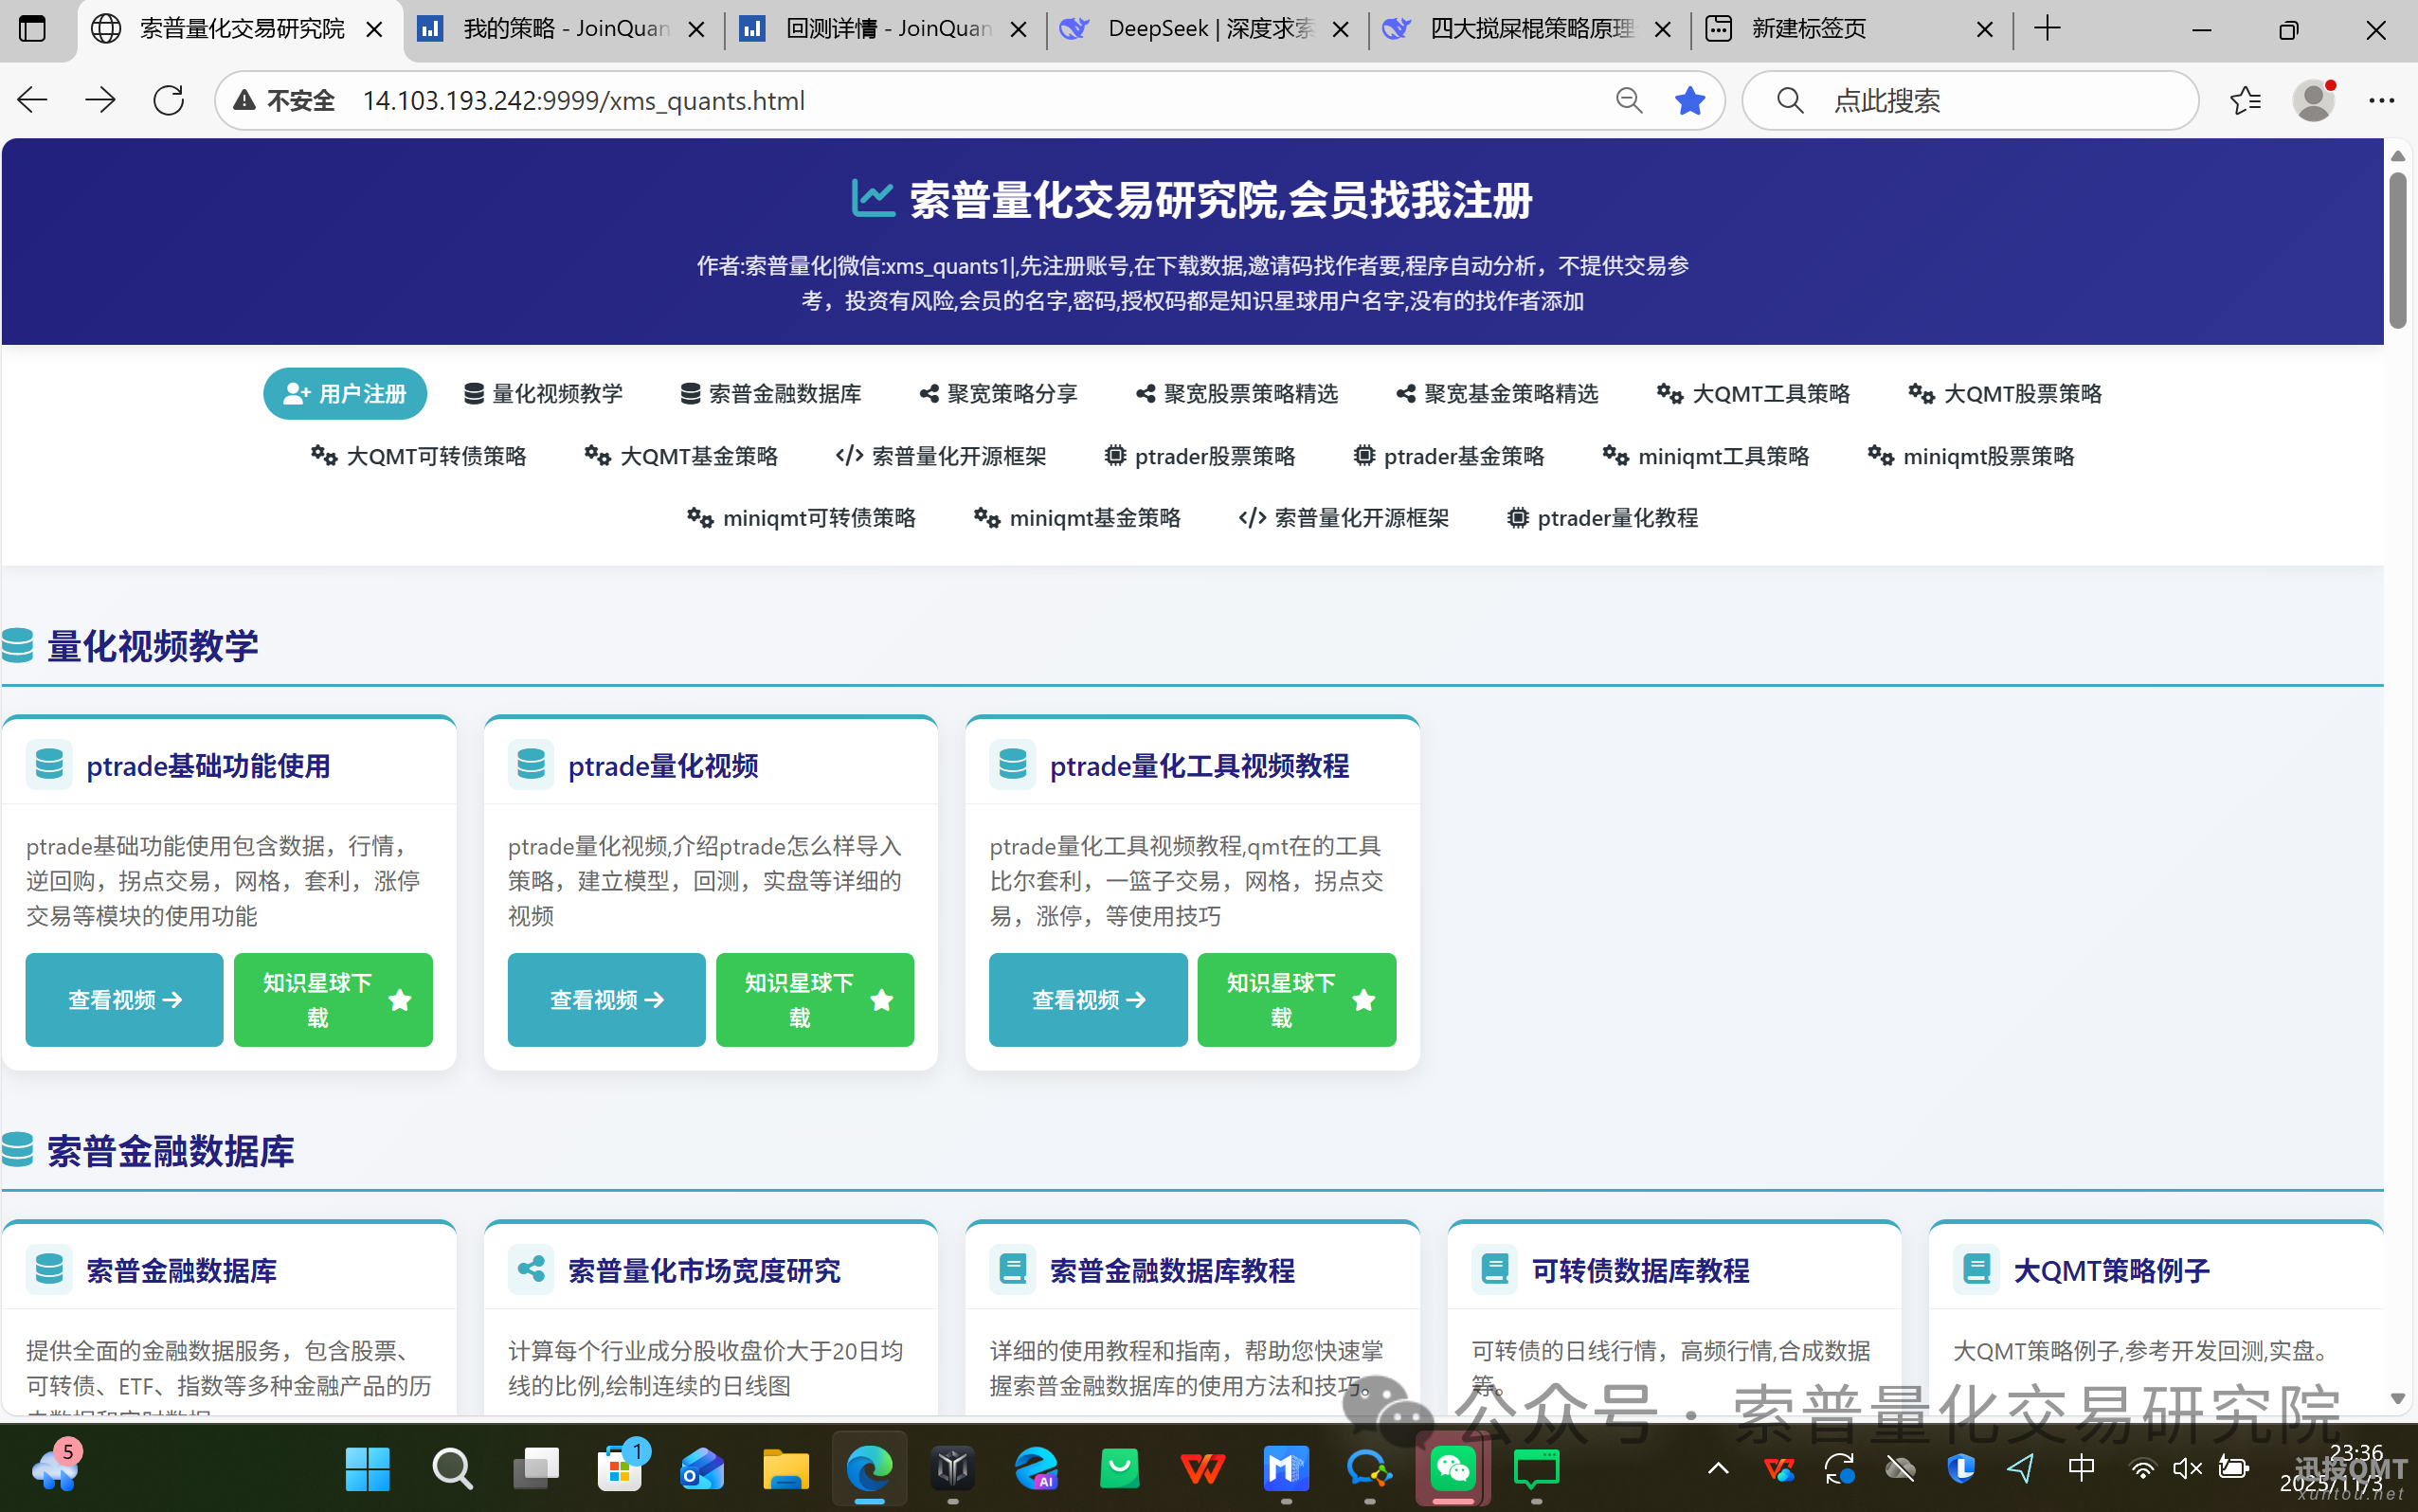Screen dimensions: 2418x1512
Task: Open the Windows Start menu
Action: click(x=366, y=1469)
